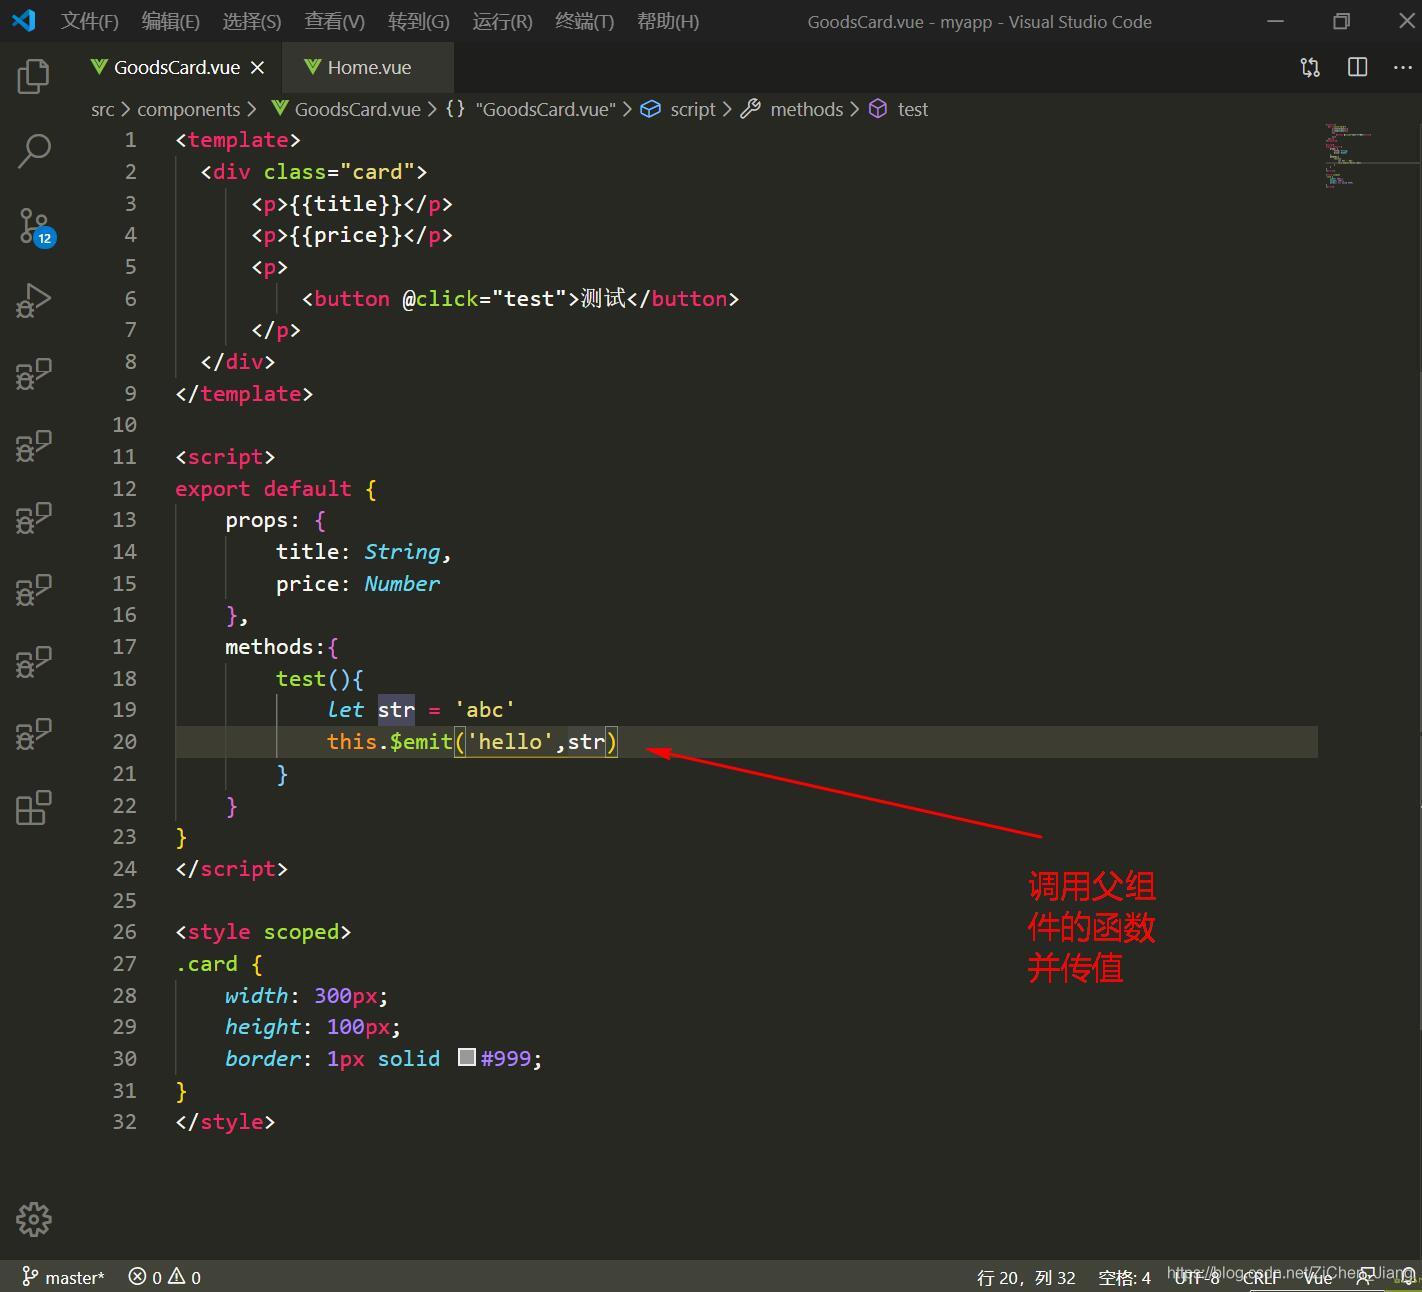Expand the "GoodsCard.vue" object breadcrumb
The height and width of the screenshot is (1292, 1422).
point(545,109)
